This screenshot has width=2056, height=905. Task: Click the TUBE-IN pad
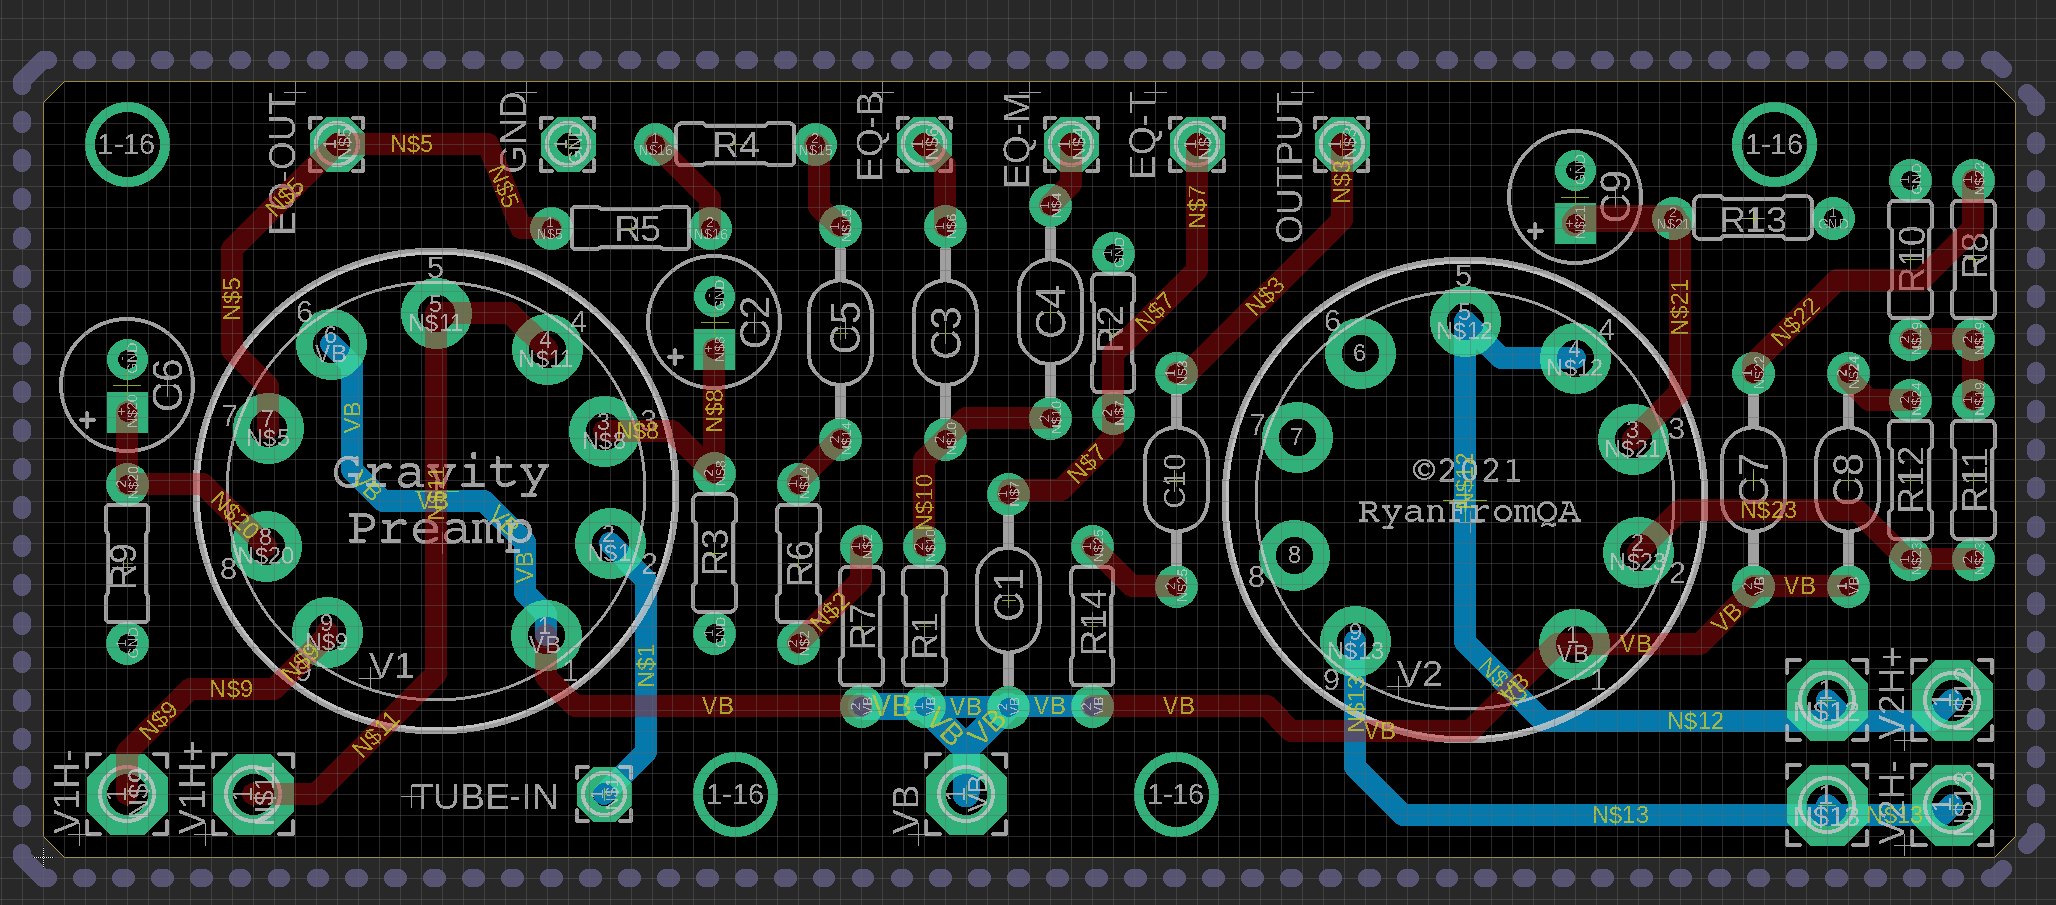point(604,794)
